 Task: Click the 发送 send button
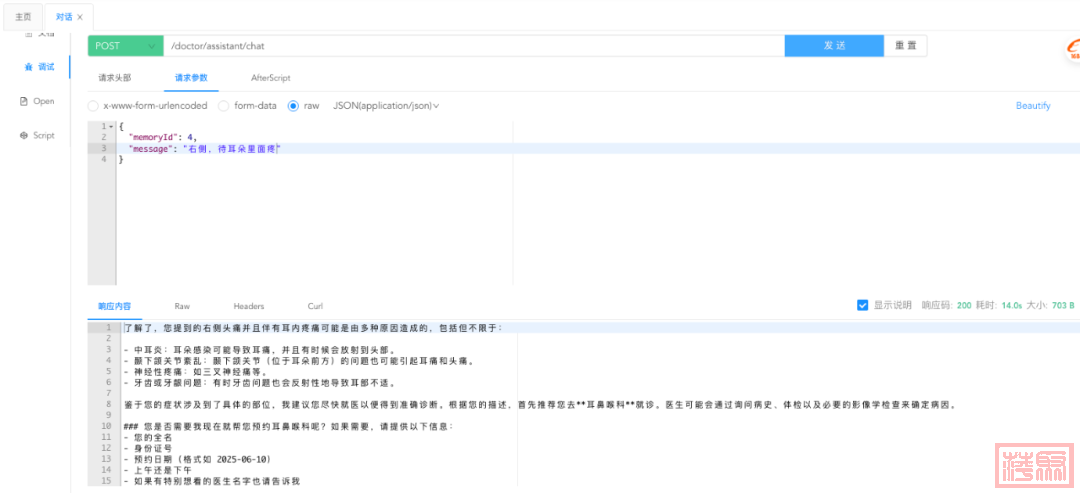[834, 46]
